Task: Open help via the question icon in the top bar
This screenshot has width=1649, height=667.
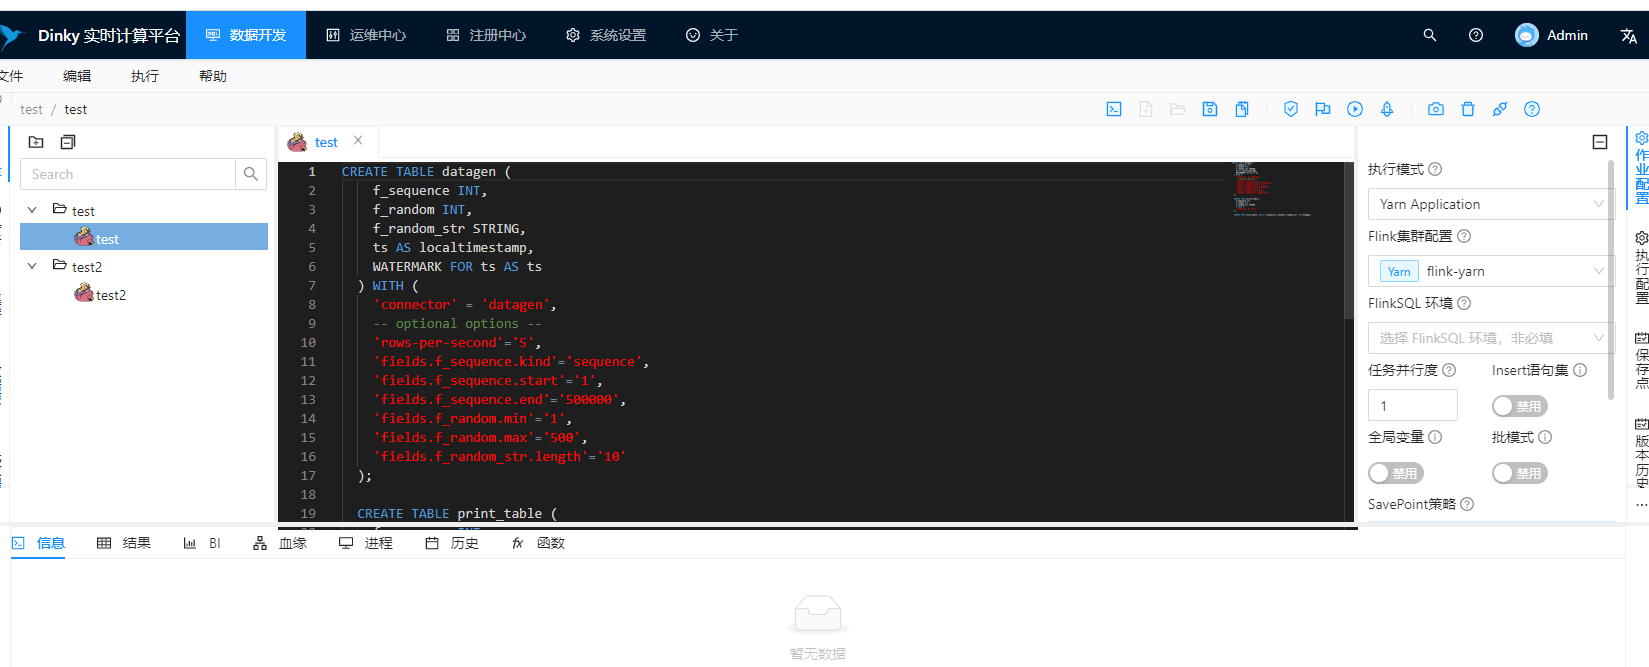Action: pyautogui.click(x=1476, y=35)
